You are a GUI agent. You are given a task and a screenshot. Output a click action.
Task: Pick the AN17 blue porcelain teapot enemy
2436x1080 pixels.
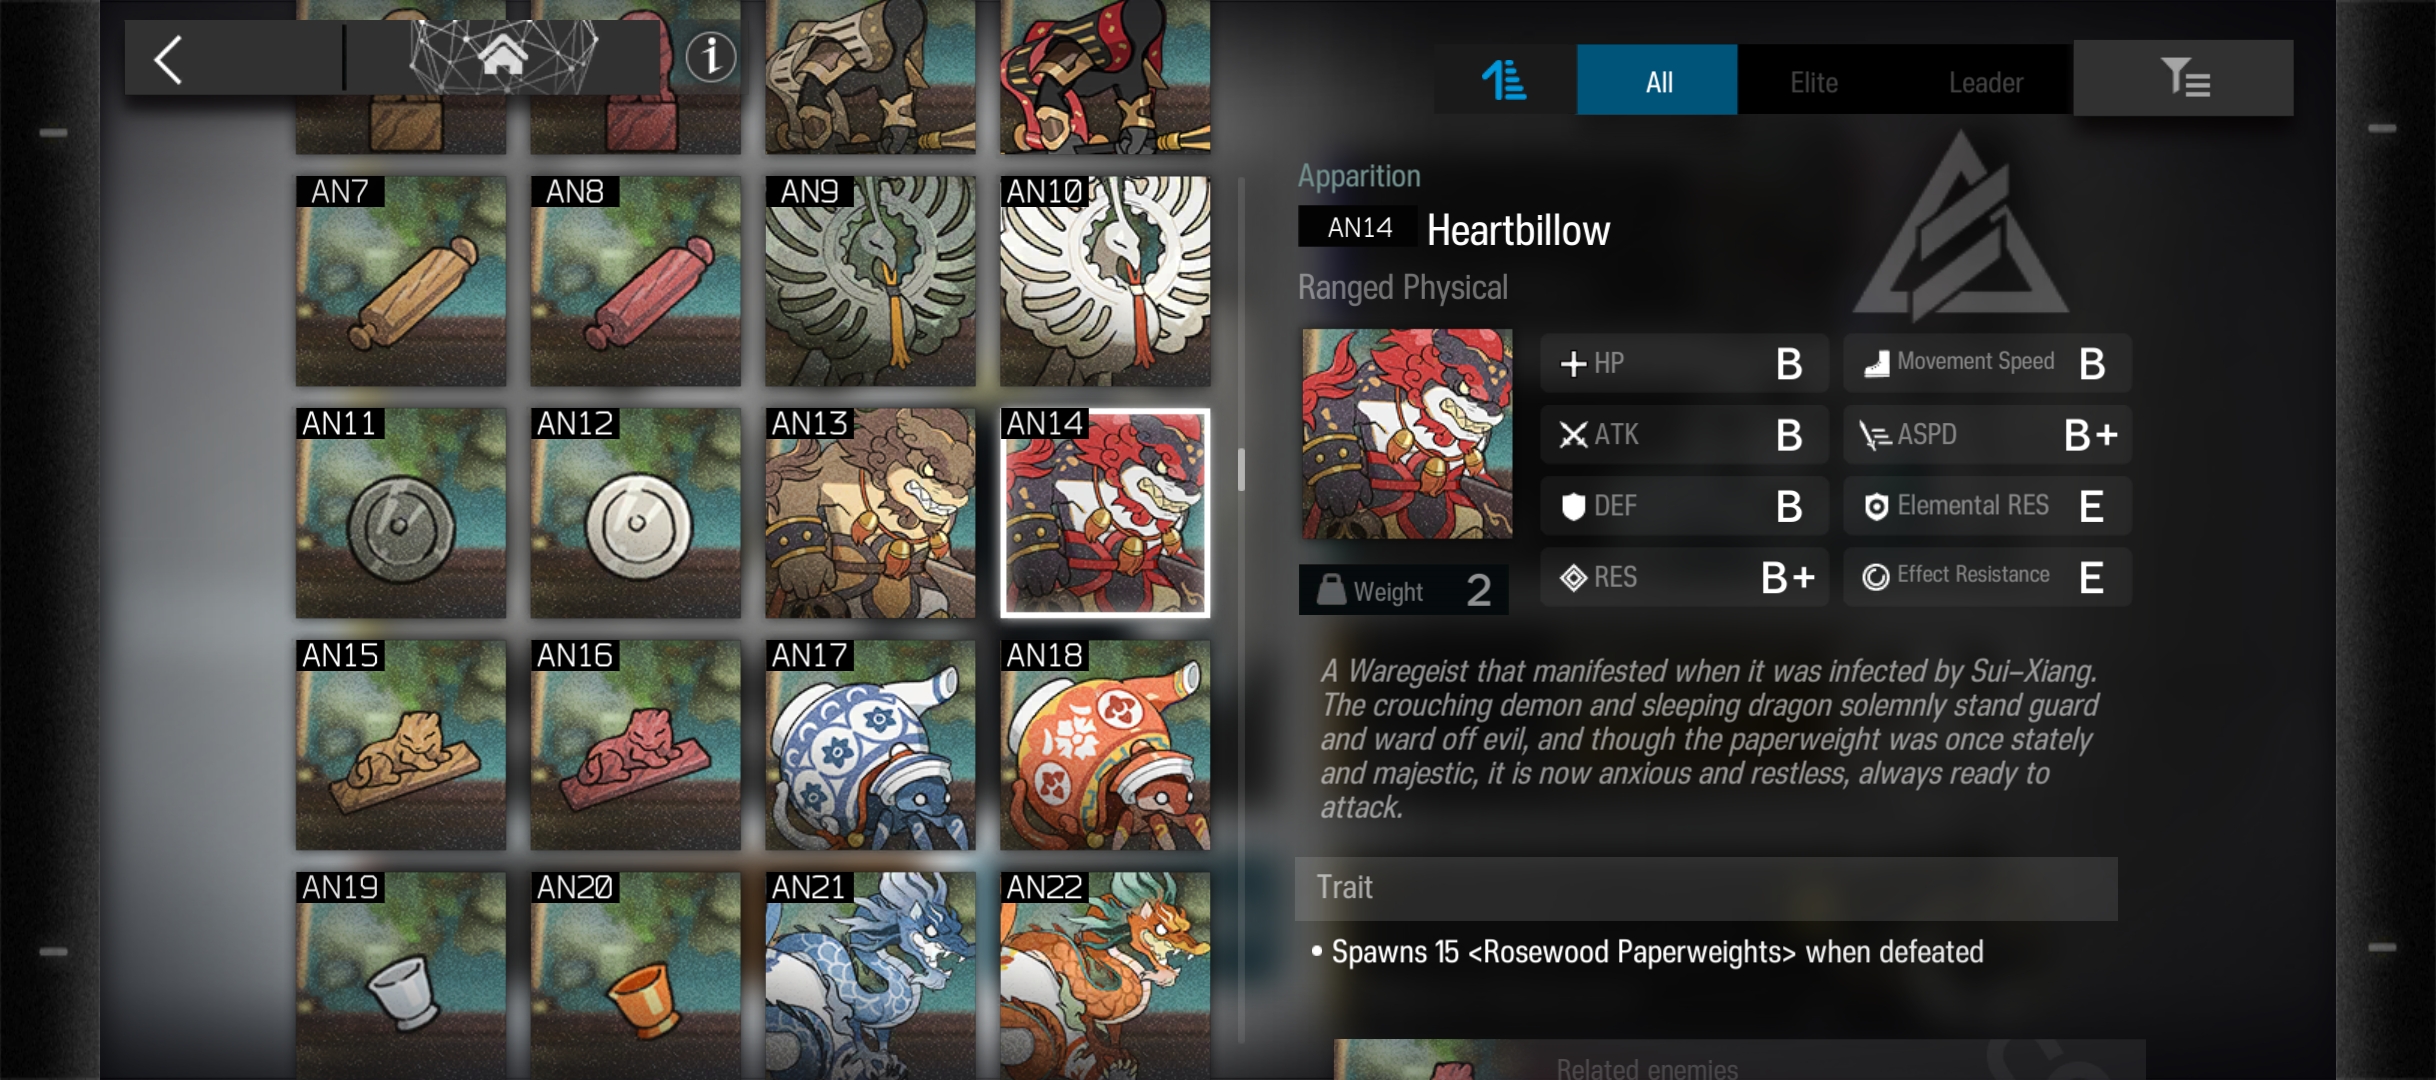[x=870, y=745]
